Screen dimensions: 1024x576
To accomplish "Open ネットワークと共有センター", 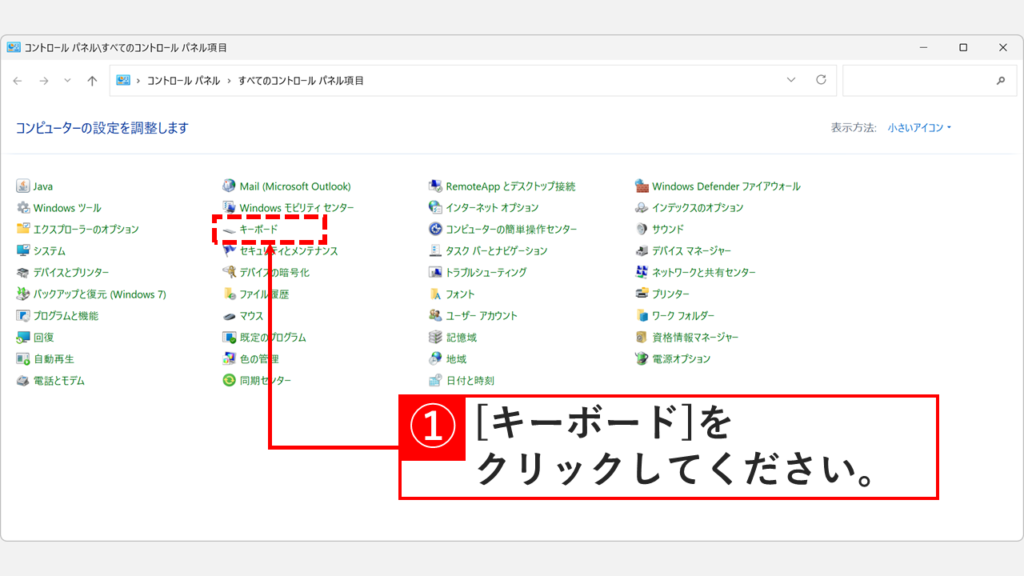I will tap(702, 272).
